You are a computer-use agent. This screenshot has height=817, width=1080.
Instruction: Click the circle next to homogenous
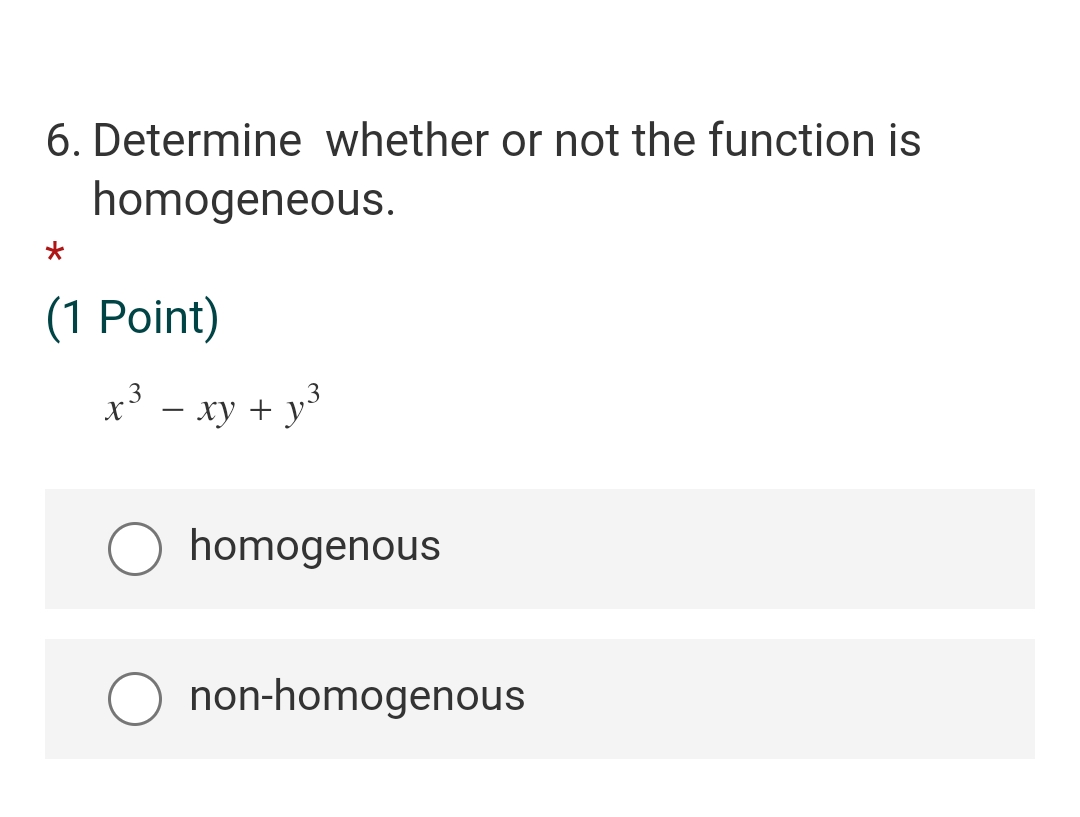[x=135, y=548]
